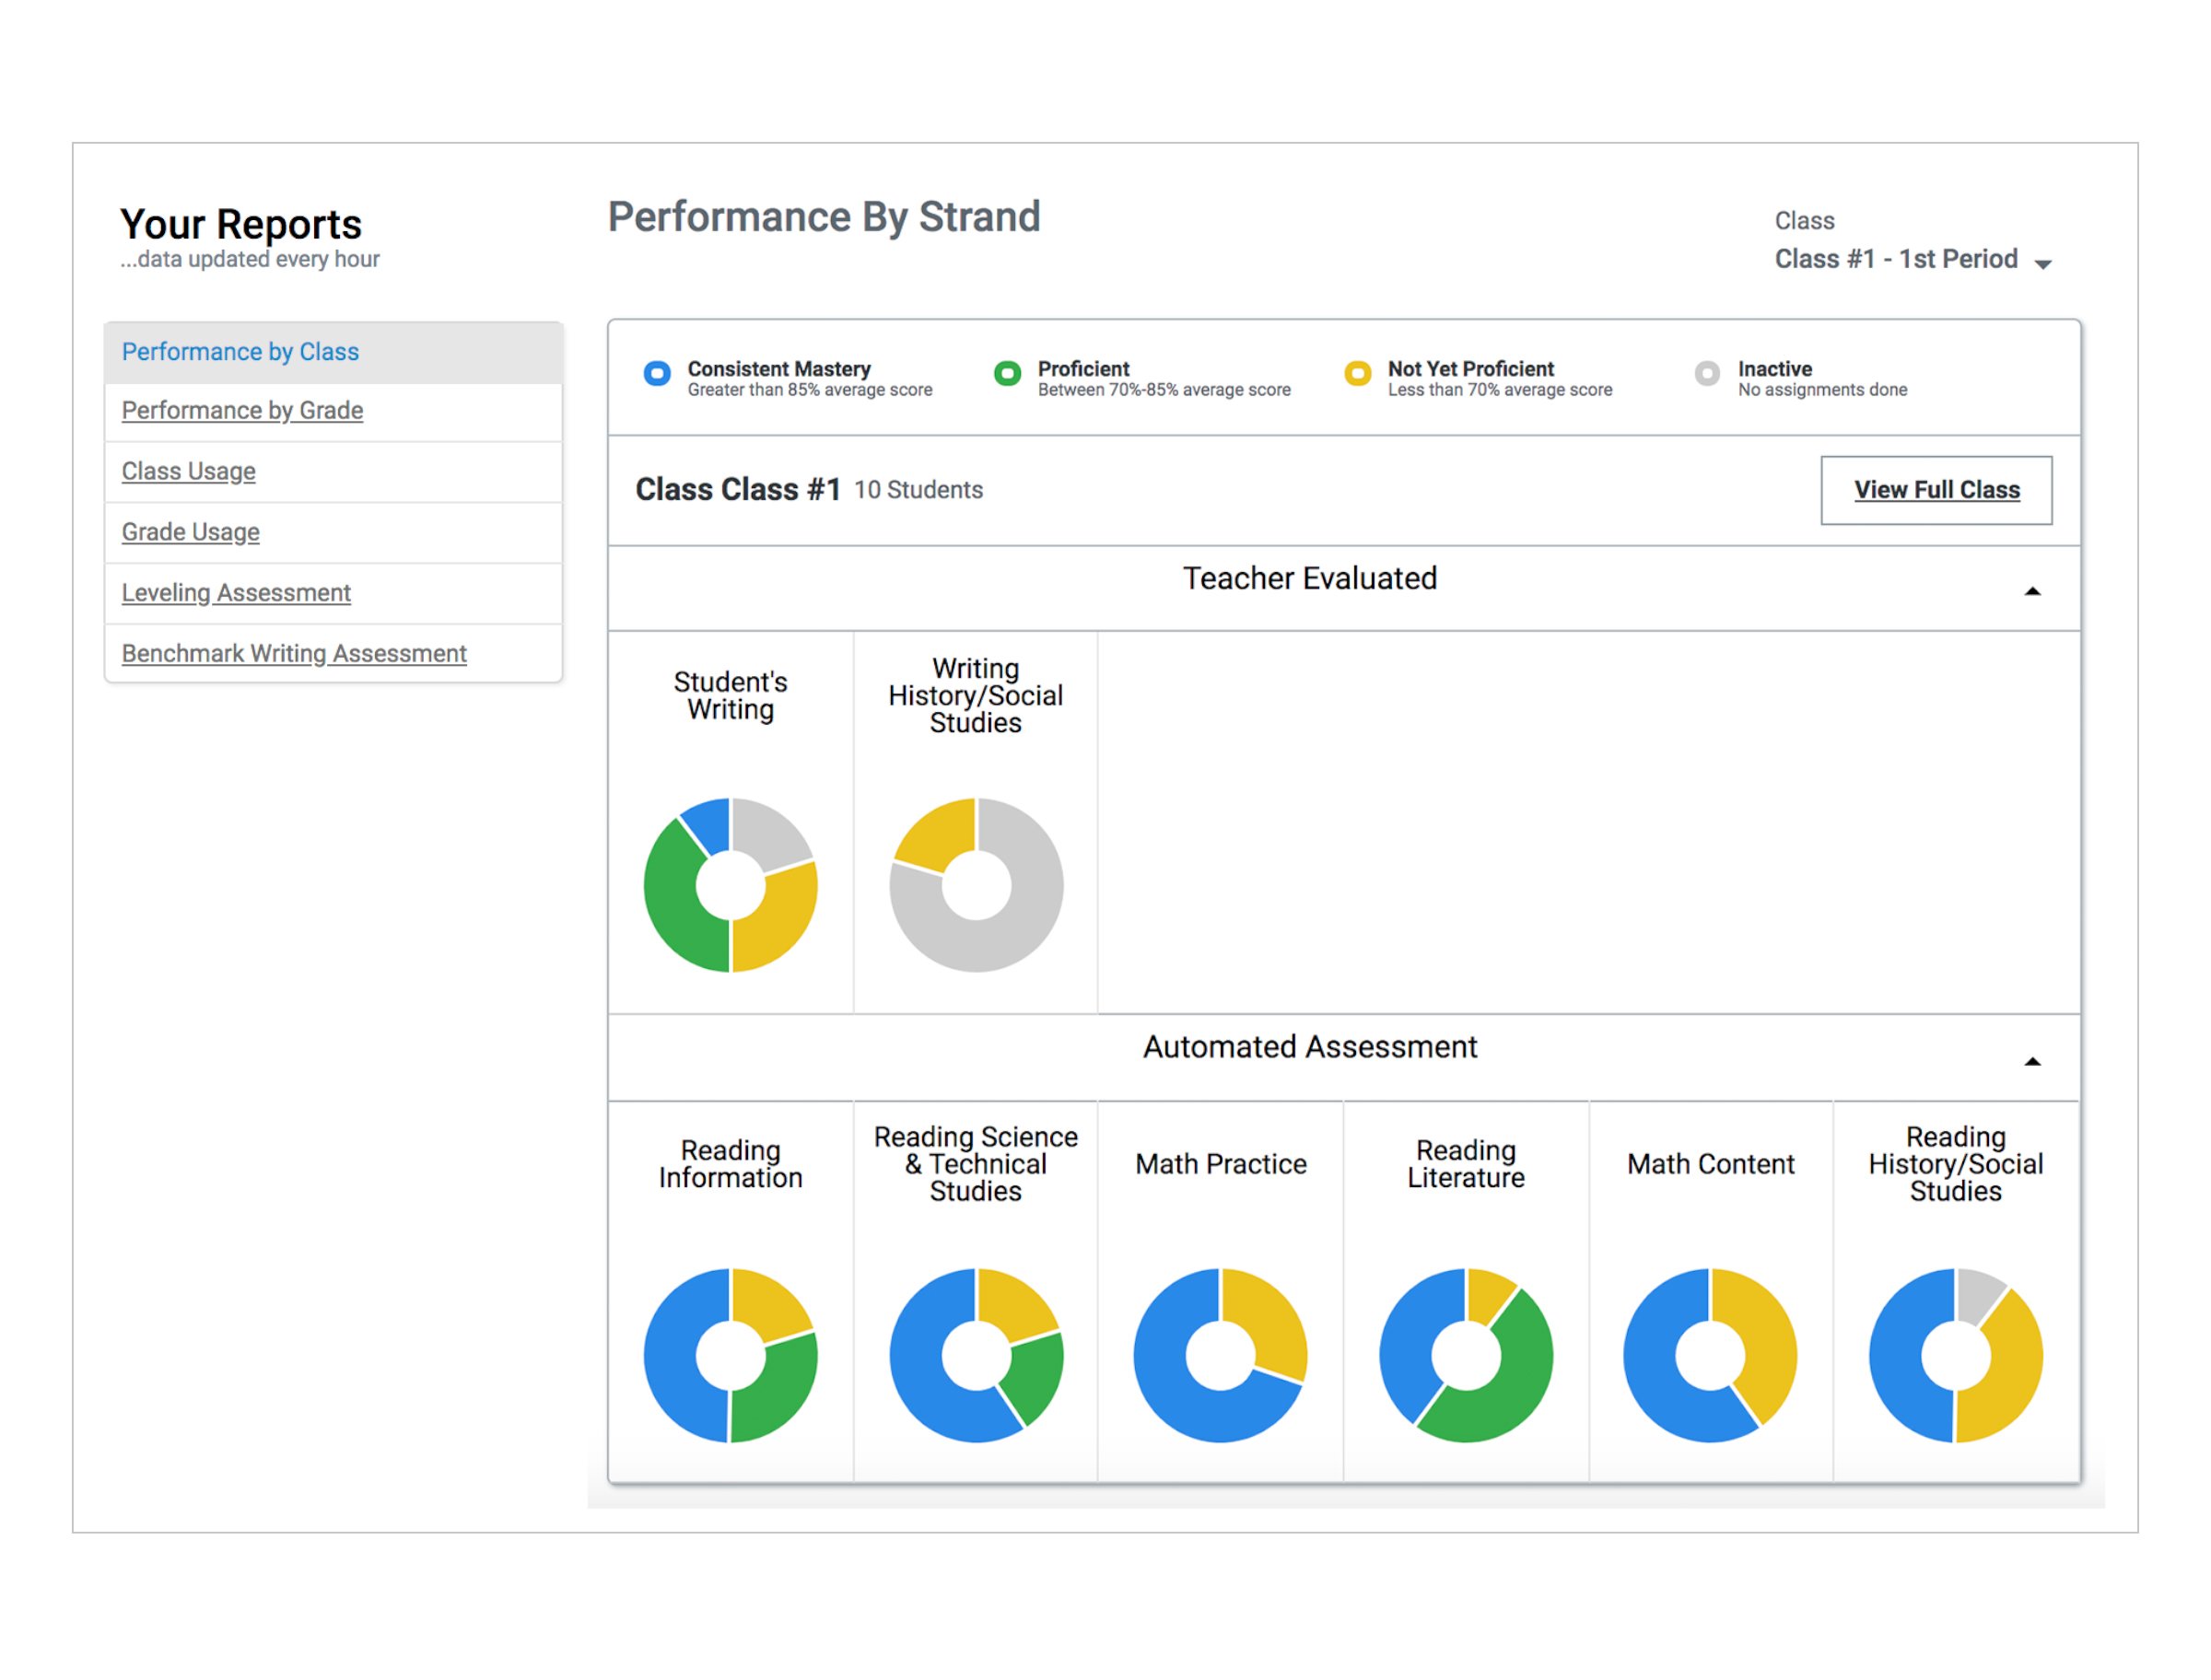Click the gray Inactive legend icon
The height and width of the screenshot is (1680, 2211).
[1707, 374]
